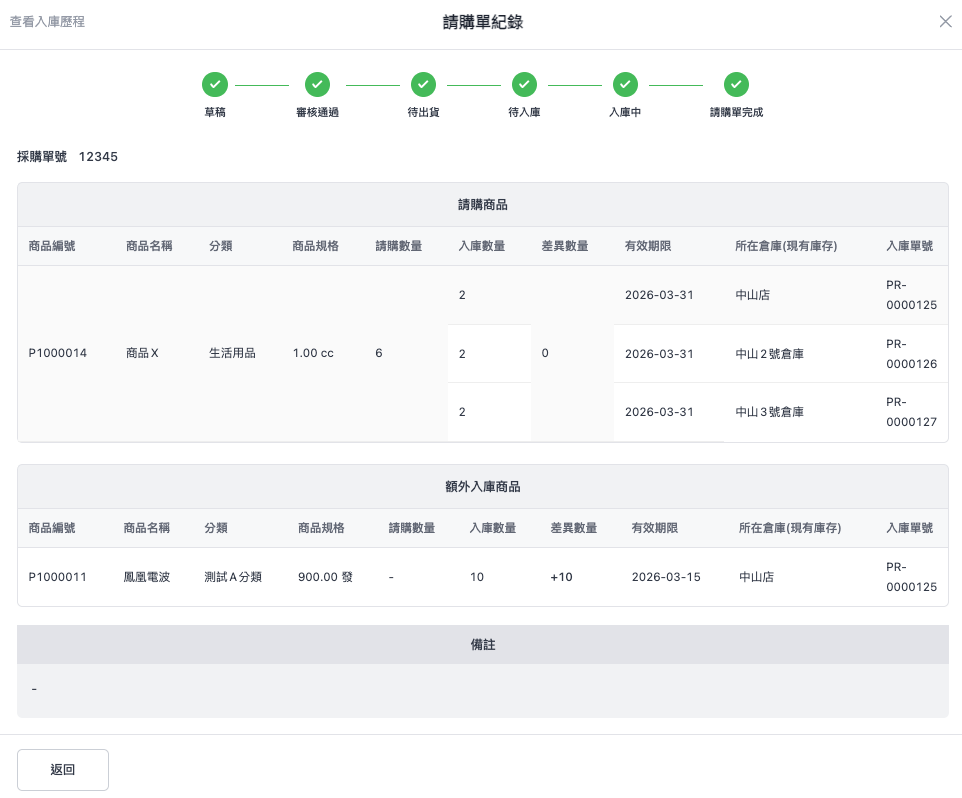Click the 請購商品 section header
The height and width of the screenshot is (798, 962).
[x=482, y=205]
